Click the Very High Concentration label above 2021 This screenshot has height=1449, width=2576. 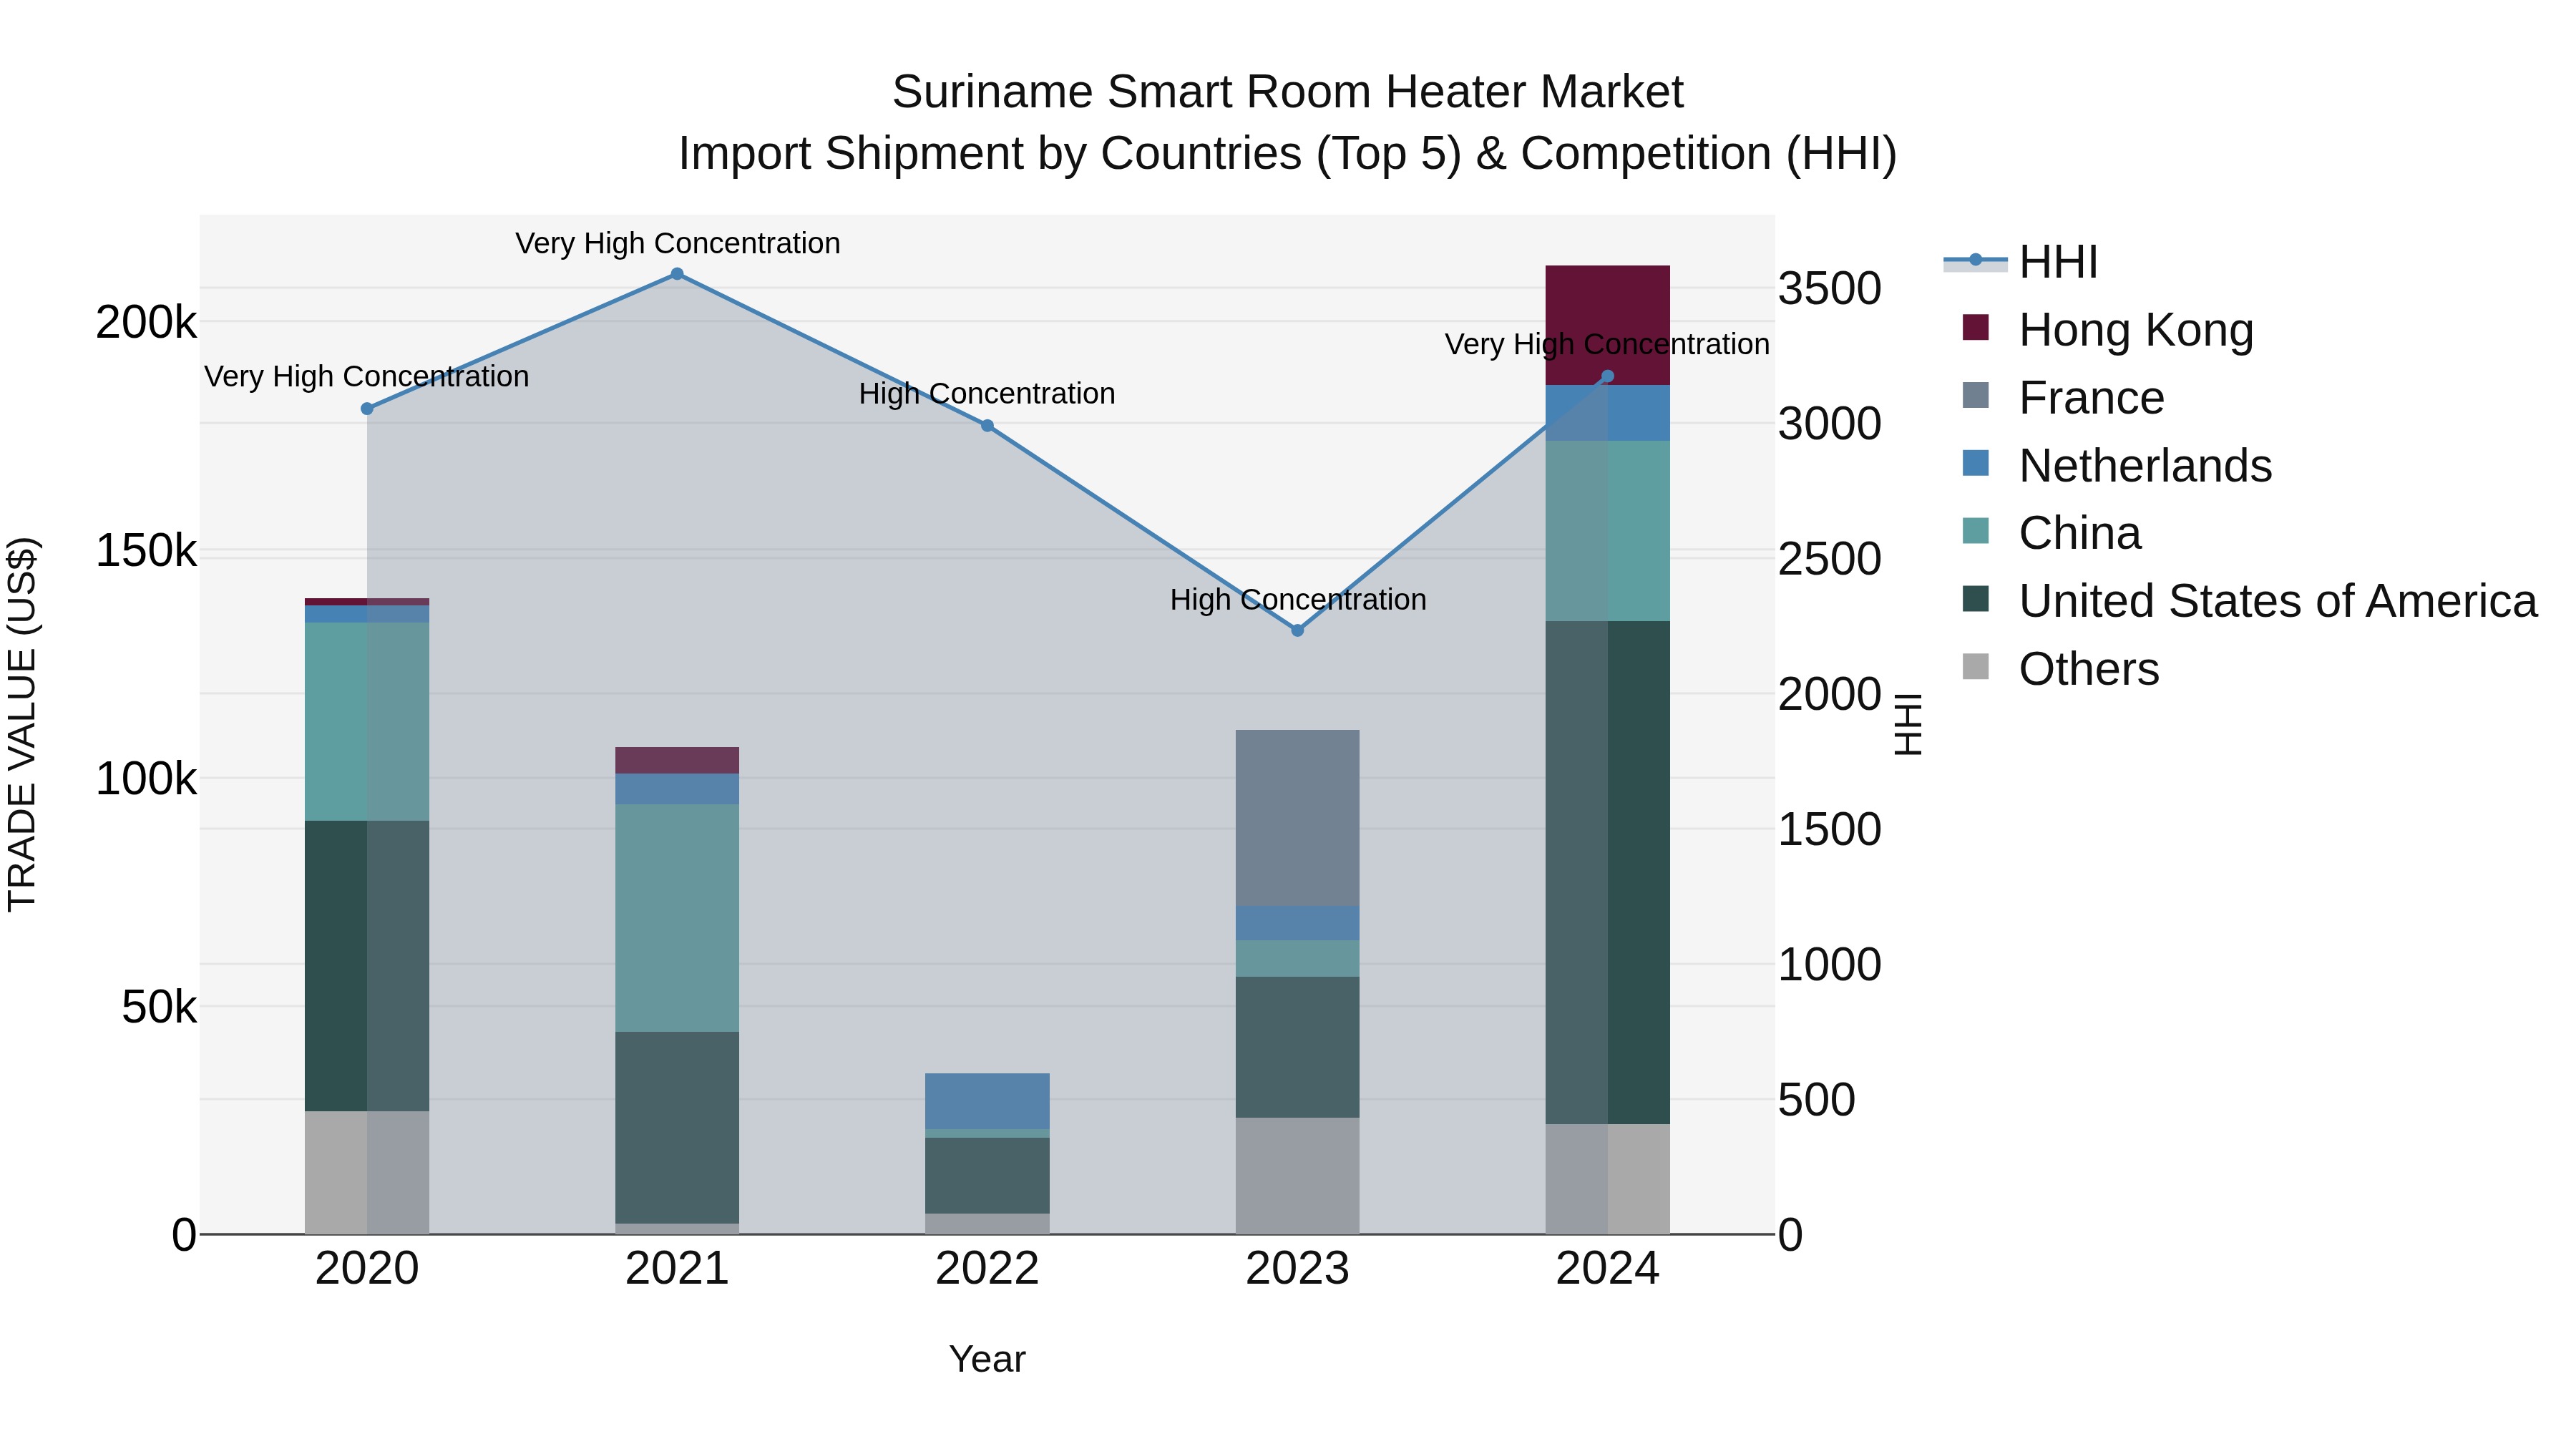(x=677, y=243)
